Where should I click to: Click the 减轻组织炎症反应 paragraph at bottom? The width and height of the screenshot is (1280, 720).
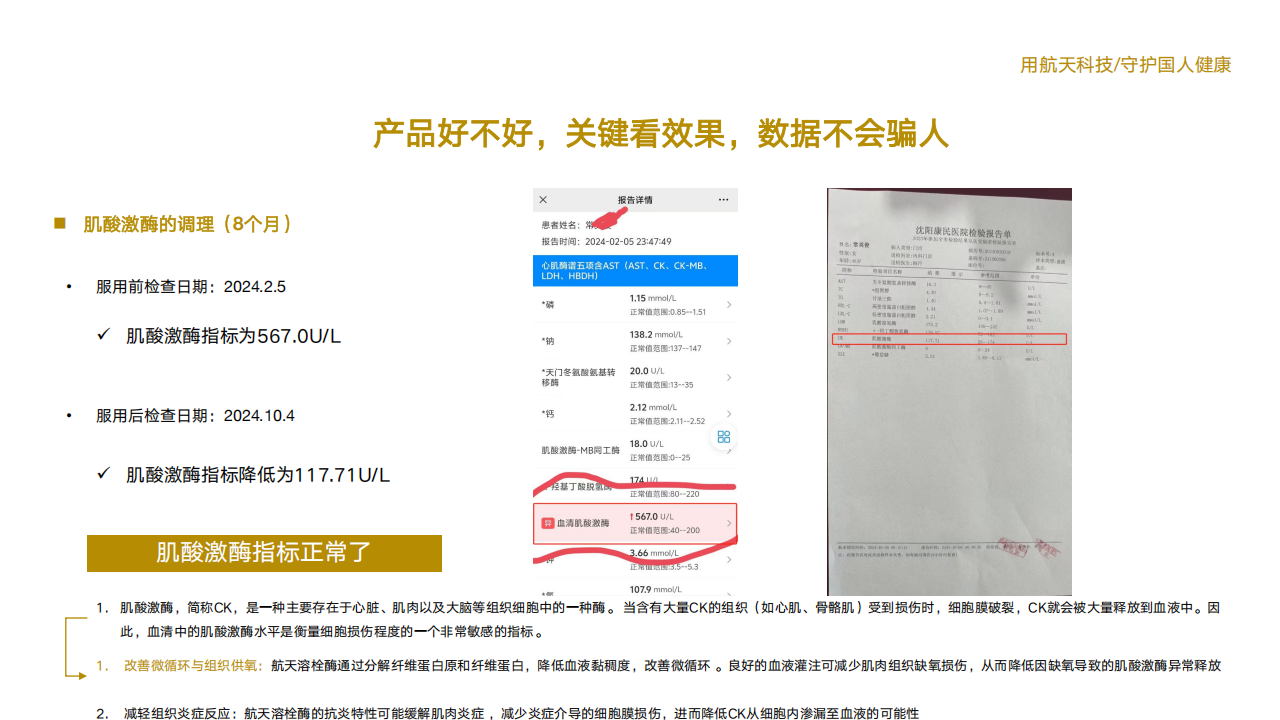coord(521,713)
